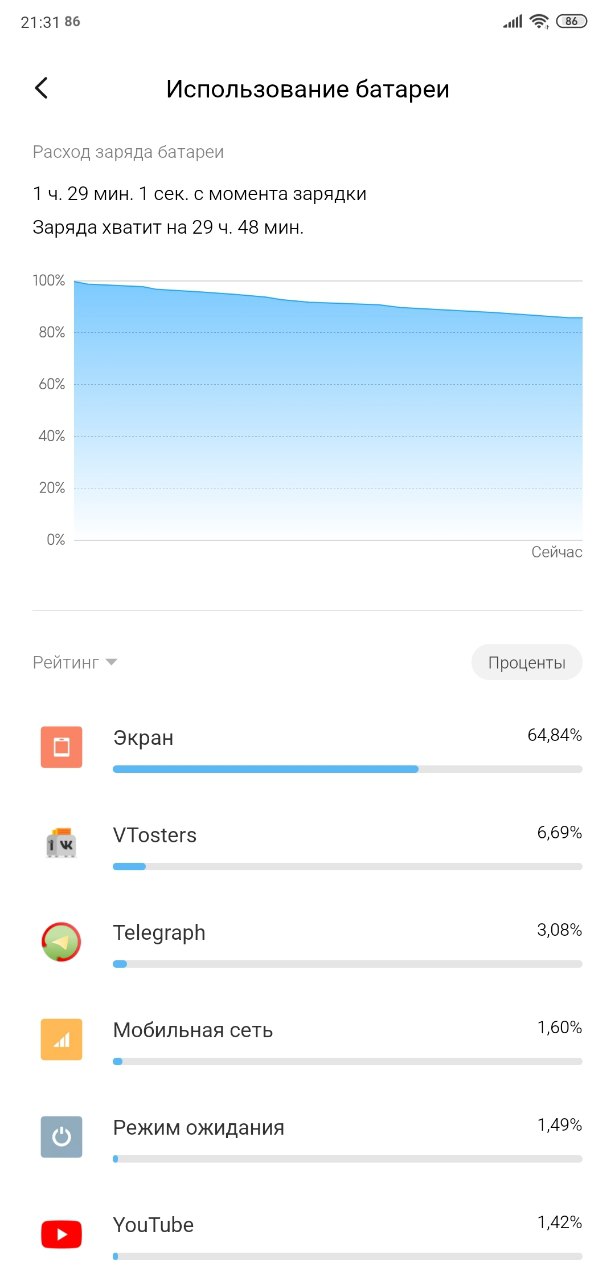
Task: Select the Режим ожидания power icon
Action: pos(61,1137)
